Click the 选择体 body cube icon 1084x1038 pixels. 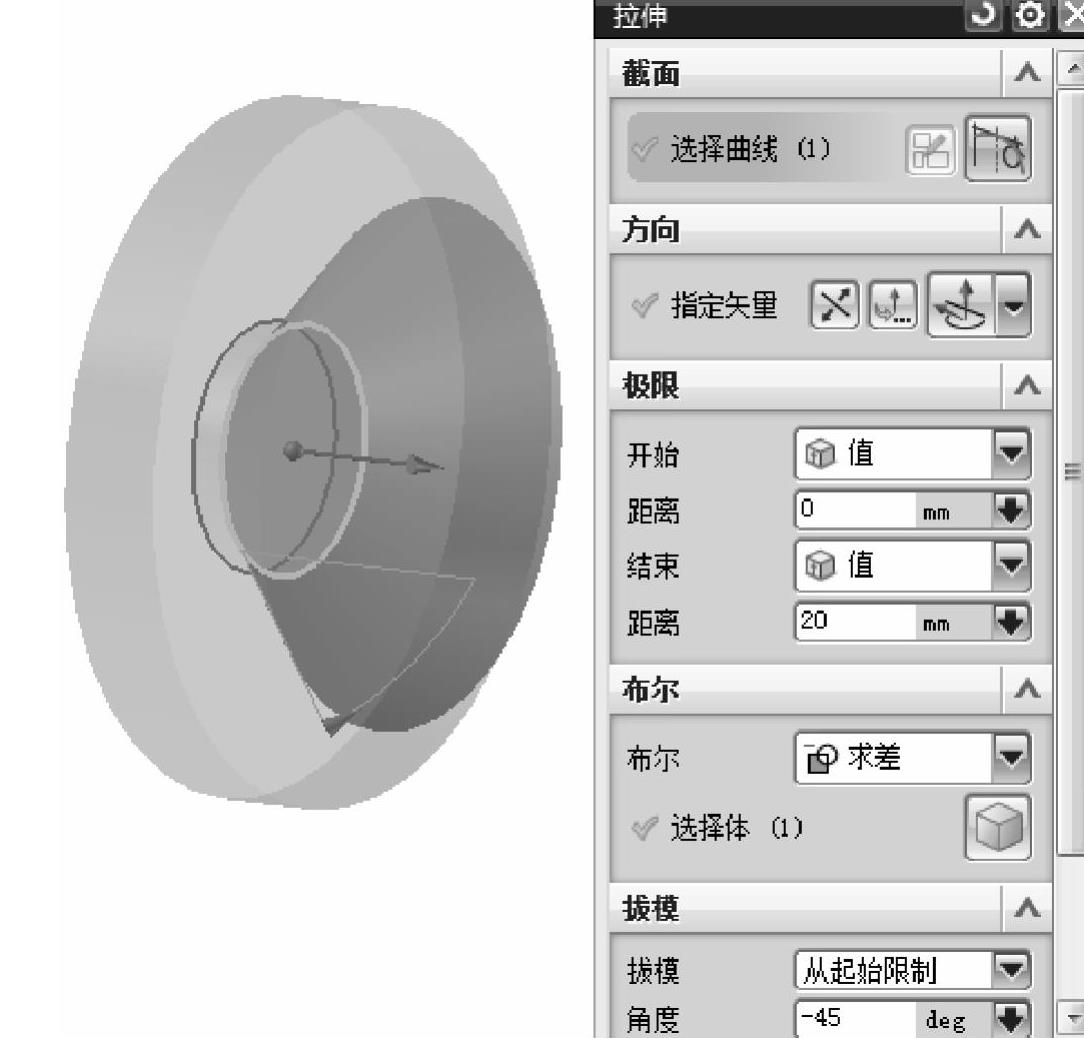998,828
